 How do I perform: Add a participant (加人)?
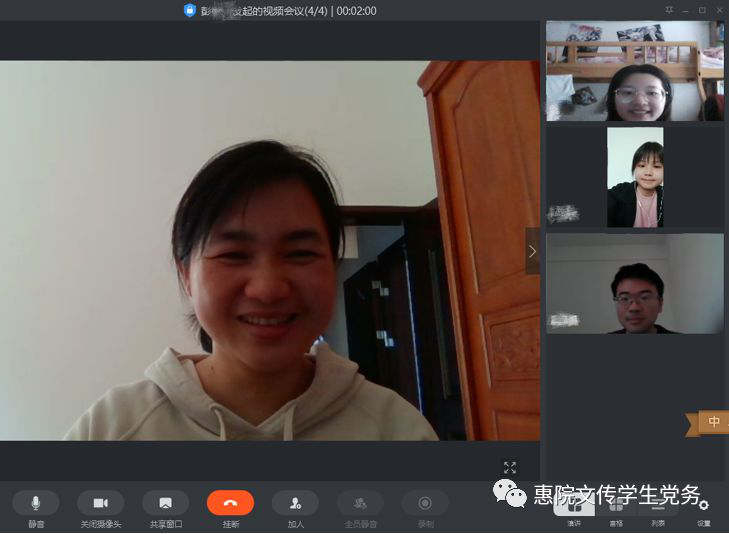coord(295,503)
